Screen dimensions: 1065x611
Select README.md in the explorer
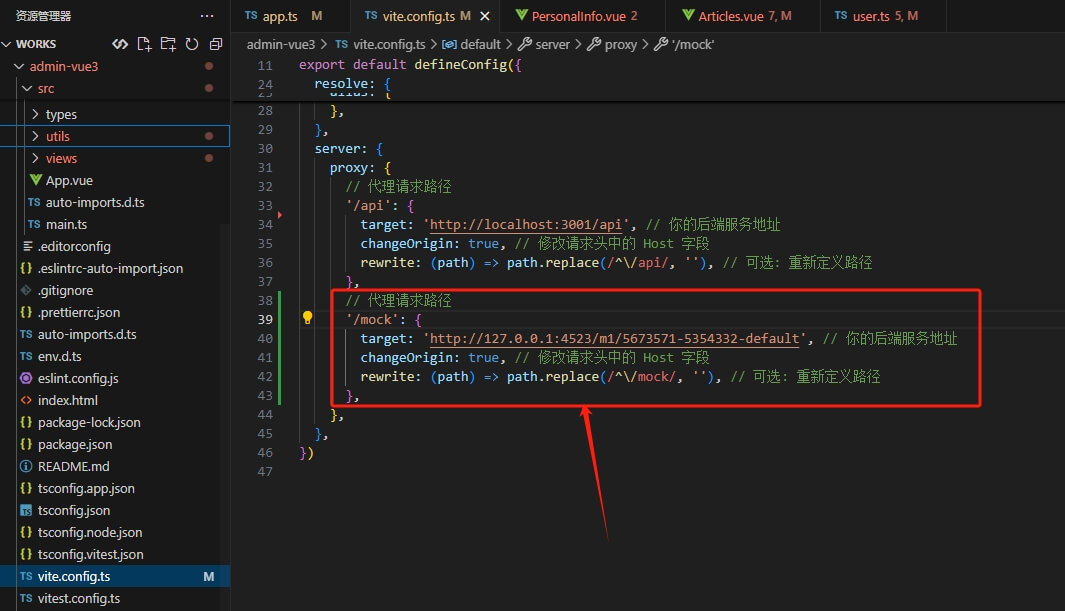click(x=73, y=466)
